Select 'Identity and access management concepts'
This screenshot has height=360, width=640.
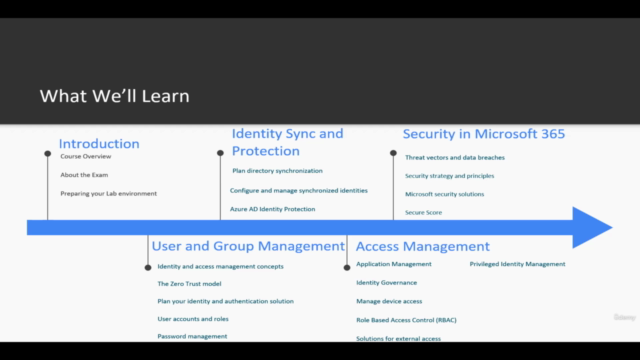coord(220,267)
